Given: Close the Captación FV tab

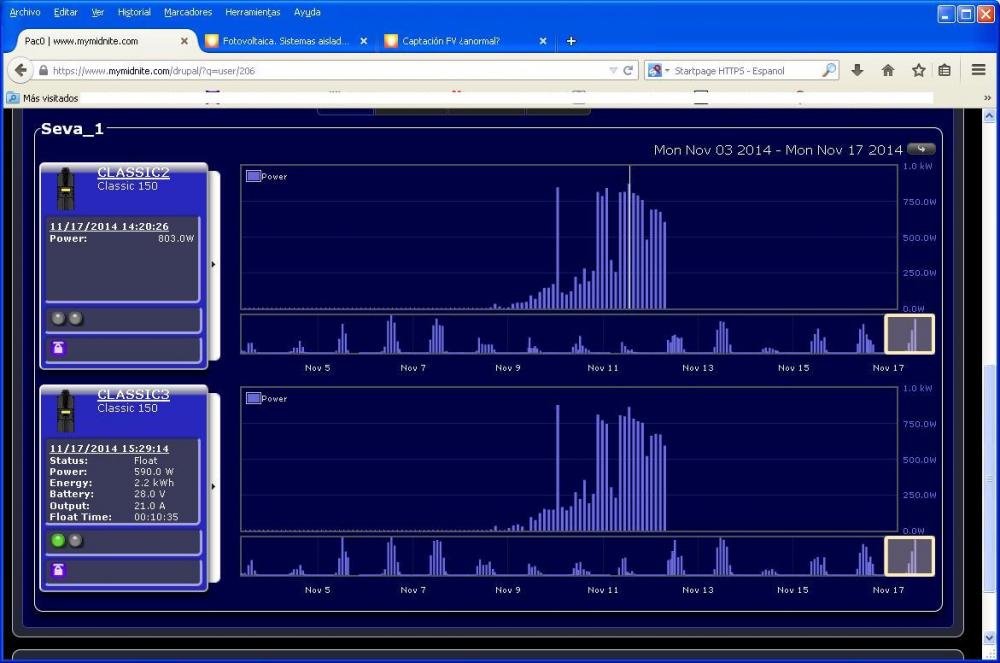Looking at the screenshot, I should (543, 41).
